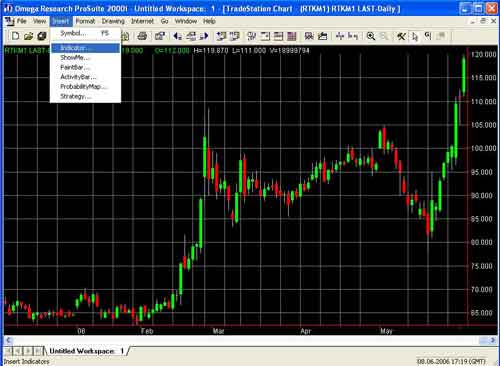The image size is (500, 366).
Task: Click the Feb label on the date axis
Action: click(x=147, y=331)
